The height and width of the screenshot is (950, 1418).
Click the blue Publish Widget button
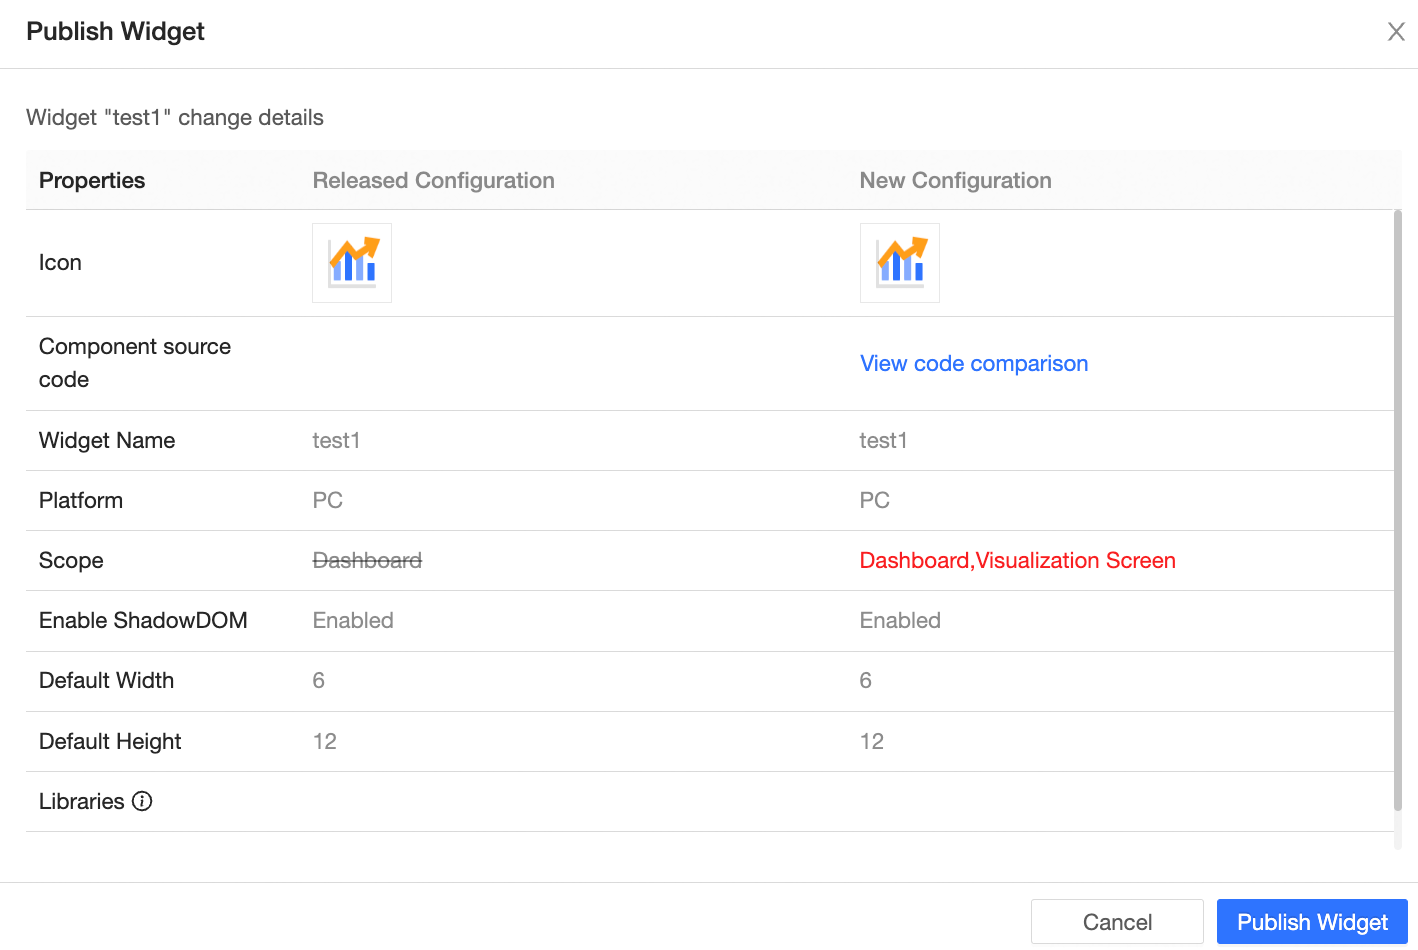click(1311, 922)
